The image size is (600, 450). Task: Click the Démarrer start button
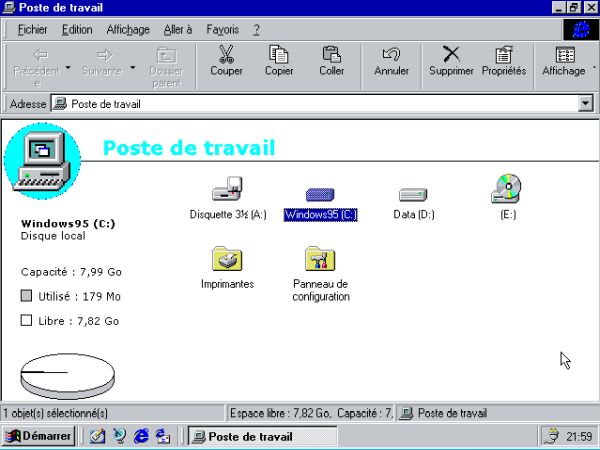coord(38,436)
